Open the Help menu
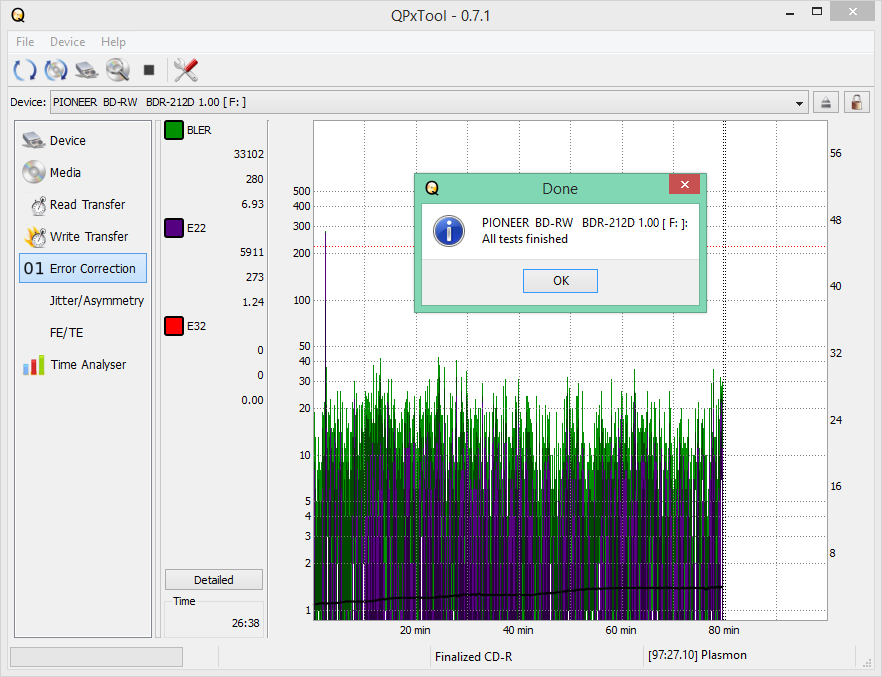The width and height of the screenshot is (882, 677). [x=113, y=42]
